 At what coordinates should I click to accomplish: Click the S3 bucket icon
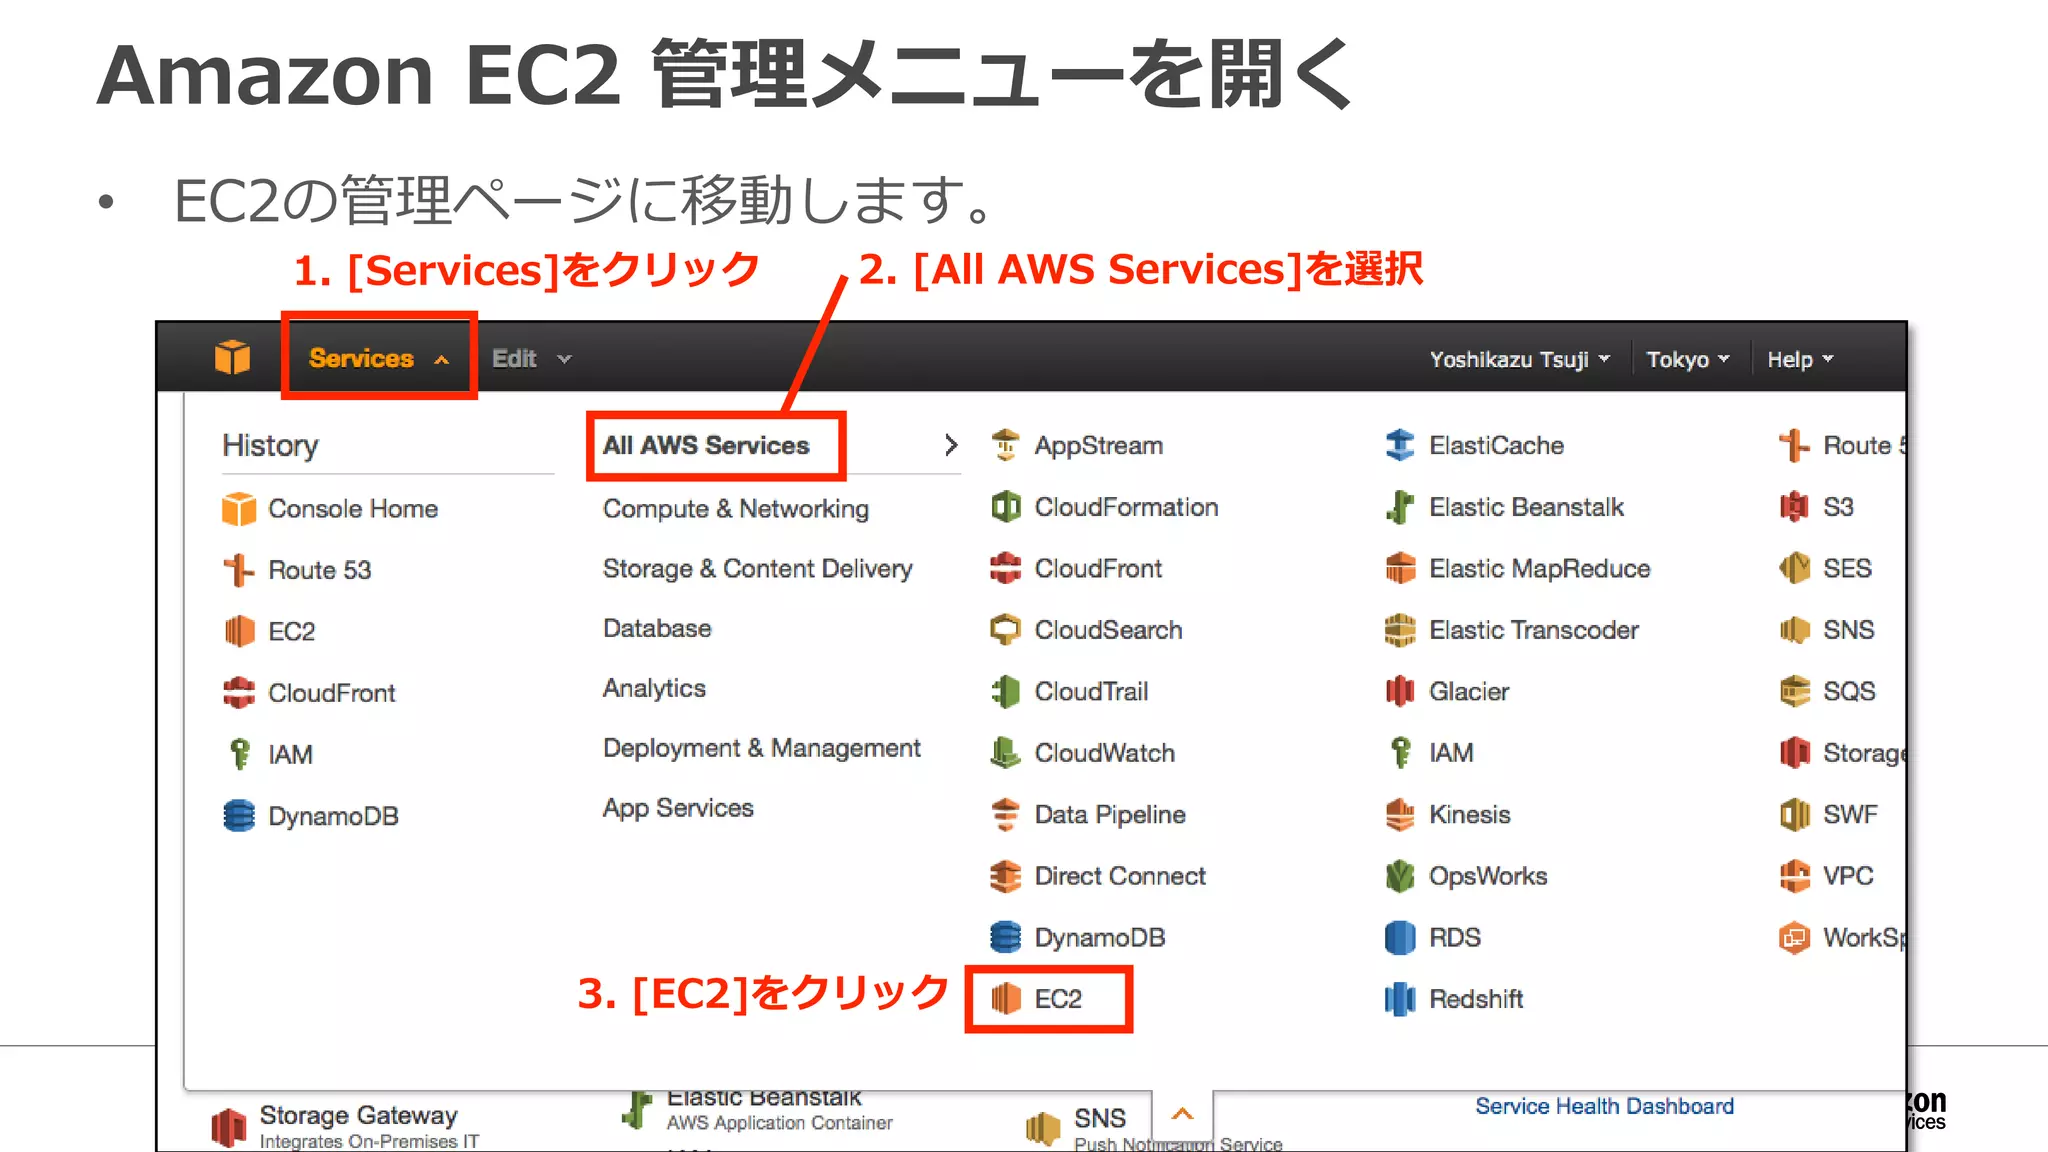1794,507
